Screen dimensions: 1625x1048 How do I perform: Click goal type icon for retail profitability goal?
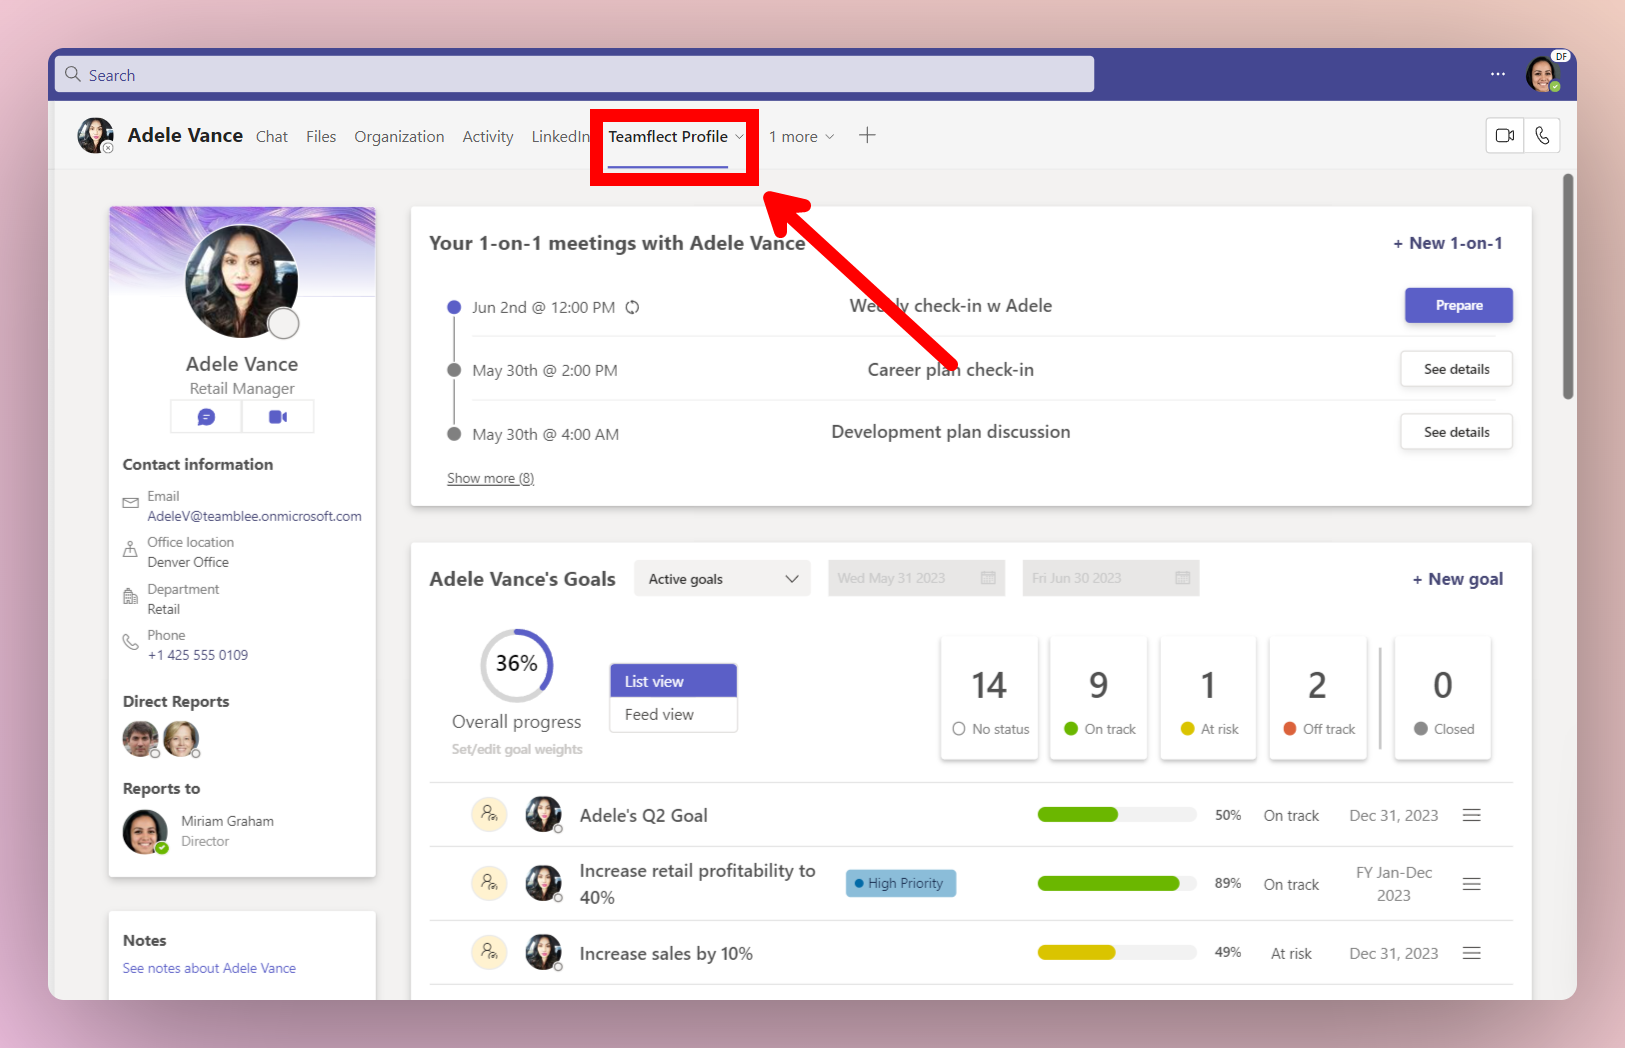489,883
